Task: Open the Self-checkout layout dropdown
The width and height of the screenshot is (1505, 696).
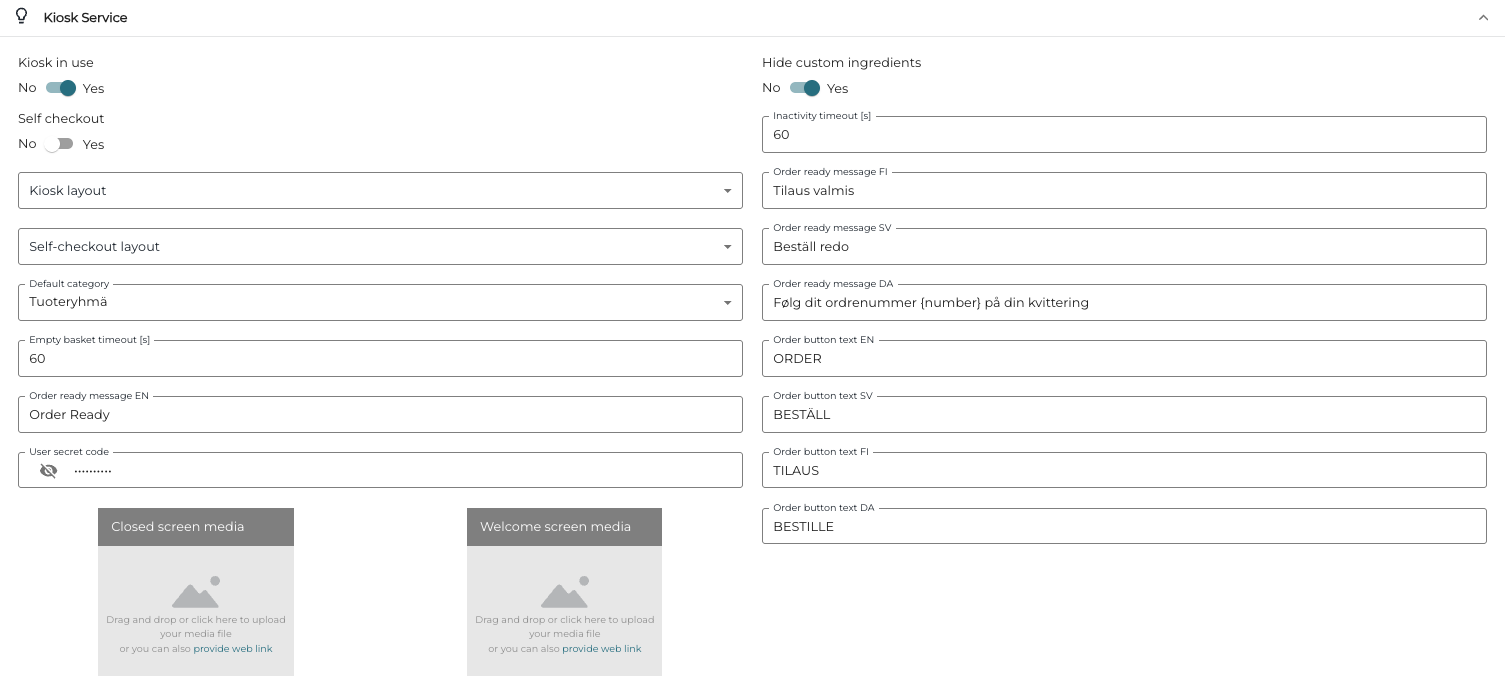Action: [380, 247]
